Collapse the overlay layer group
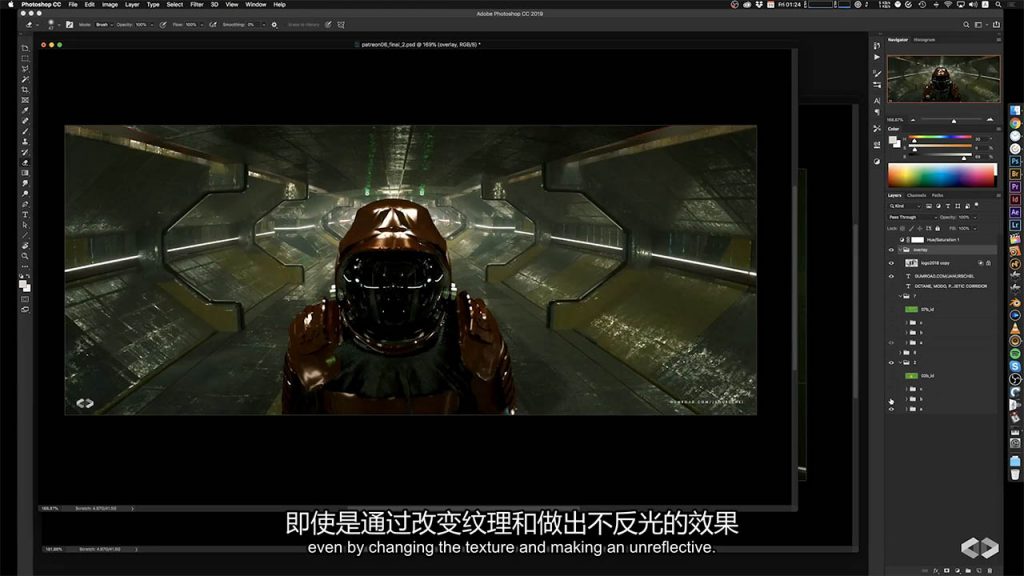Image resolution: width=1024 pixels, height=576 pixels. point(900,250)
